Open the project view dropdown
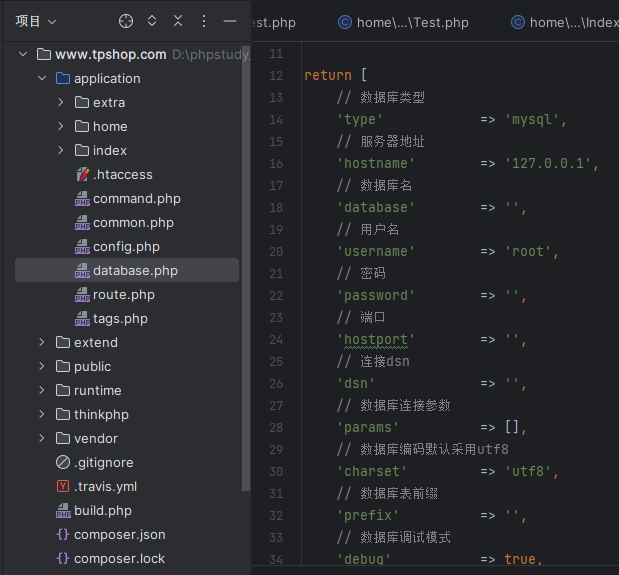 pyautogui.click(x=36, y=21)
